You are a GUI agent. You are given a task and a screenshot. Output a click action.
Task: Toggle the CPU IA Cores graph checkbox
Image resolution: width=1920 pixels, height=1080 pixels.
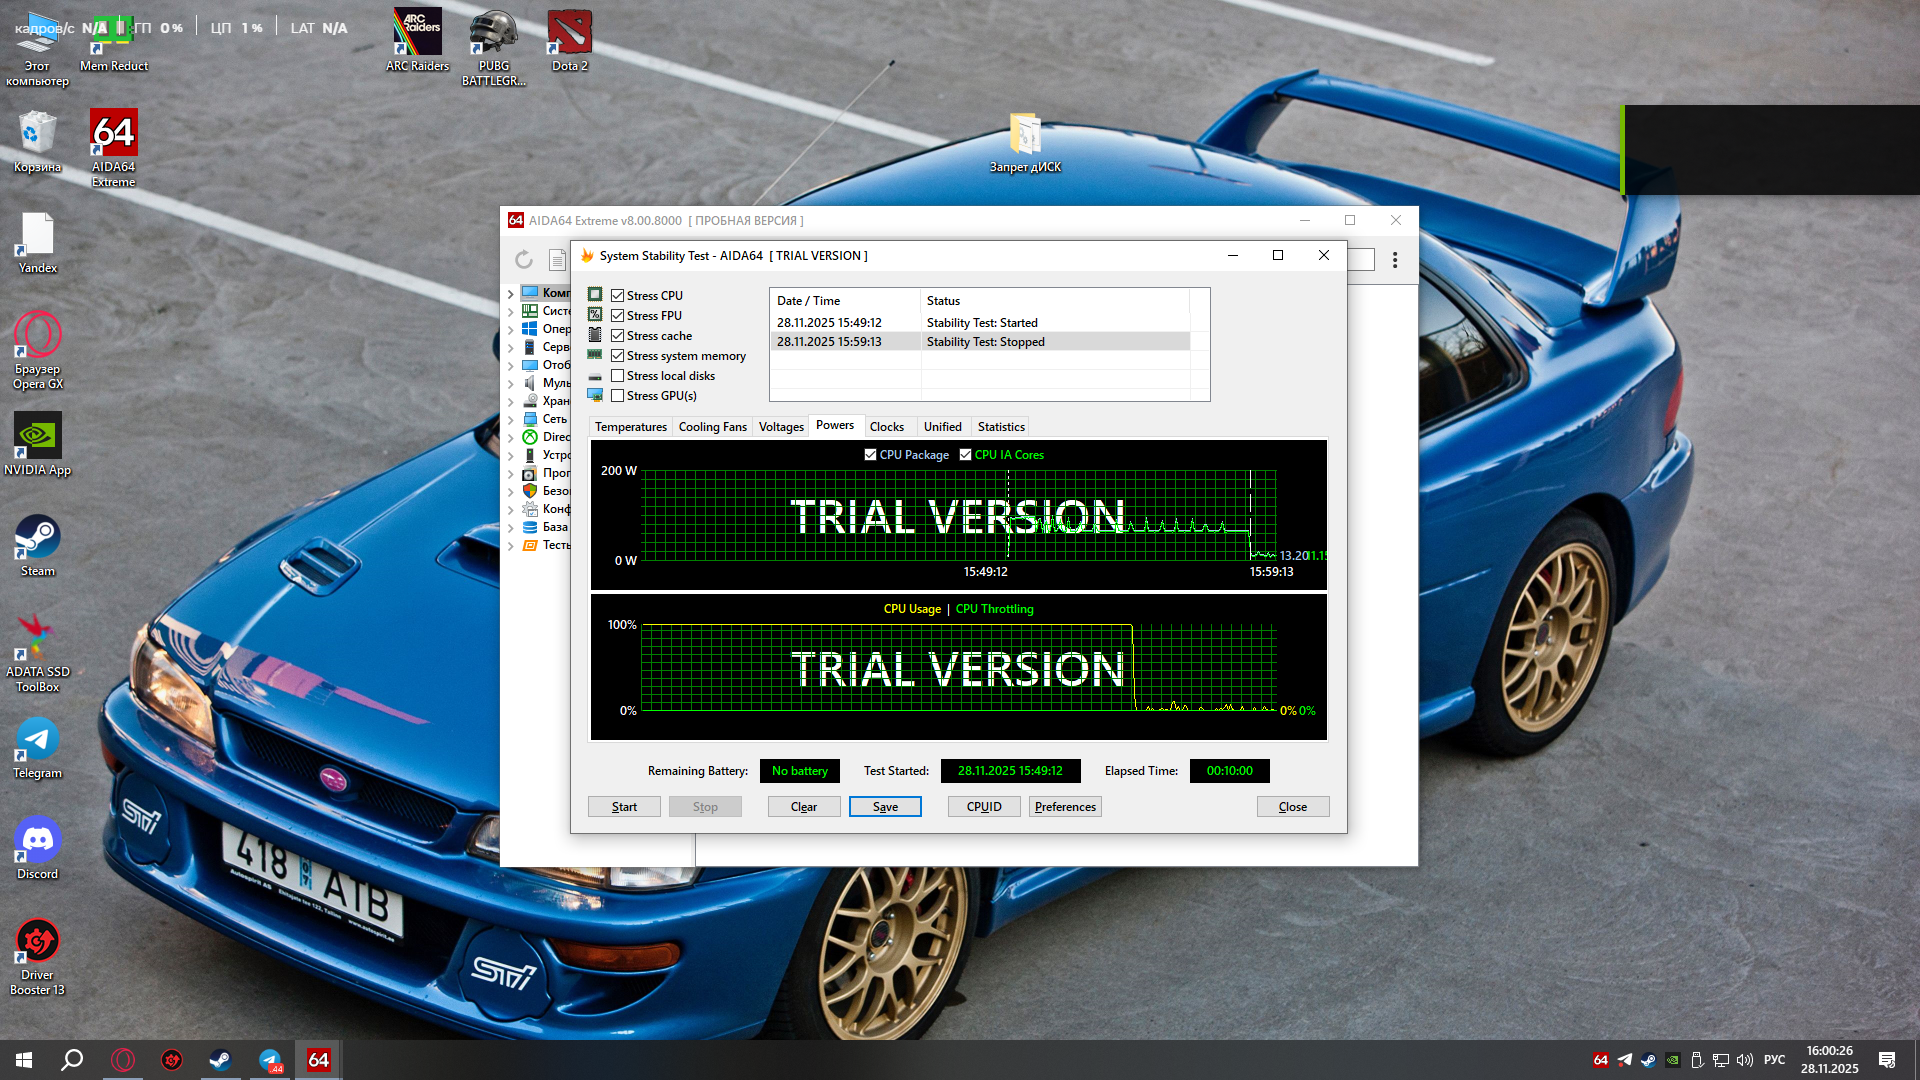966,455
